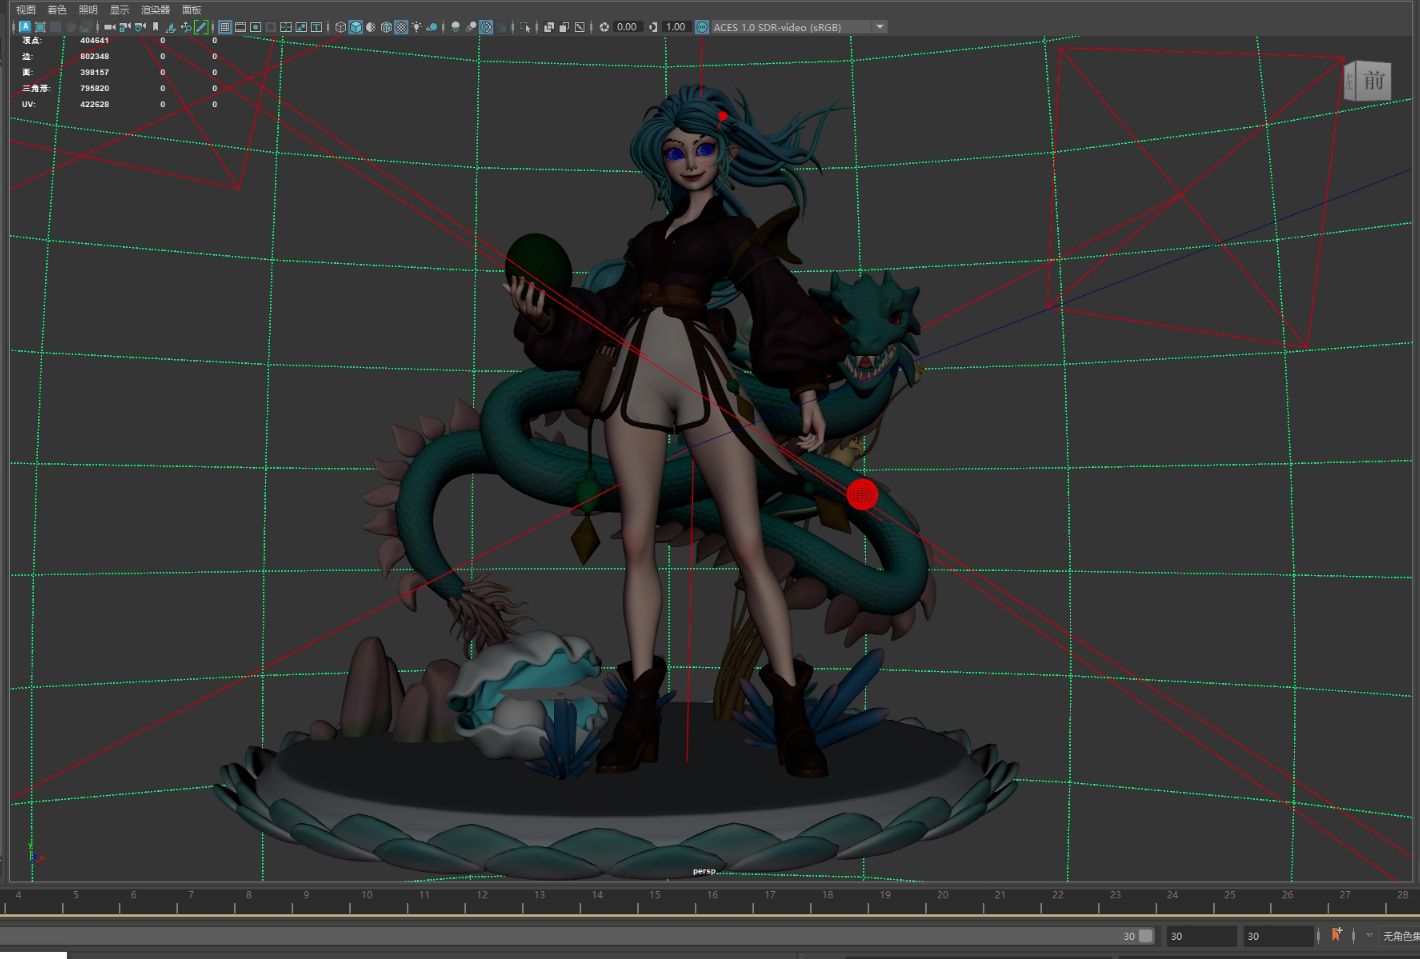
Task: Open the 显示 (Show) panel menu
Action: pos(119,9)
